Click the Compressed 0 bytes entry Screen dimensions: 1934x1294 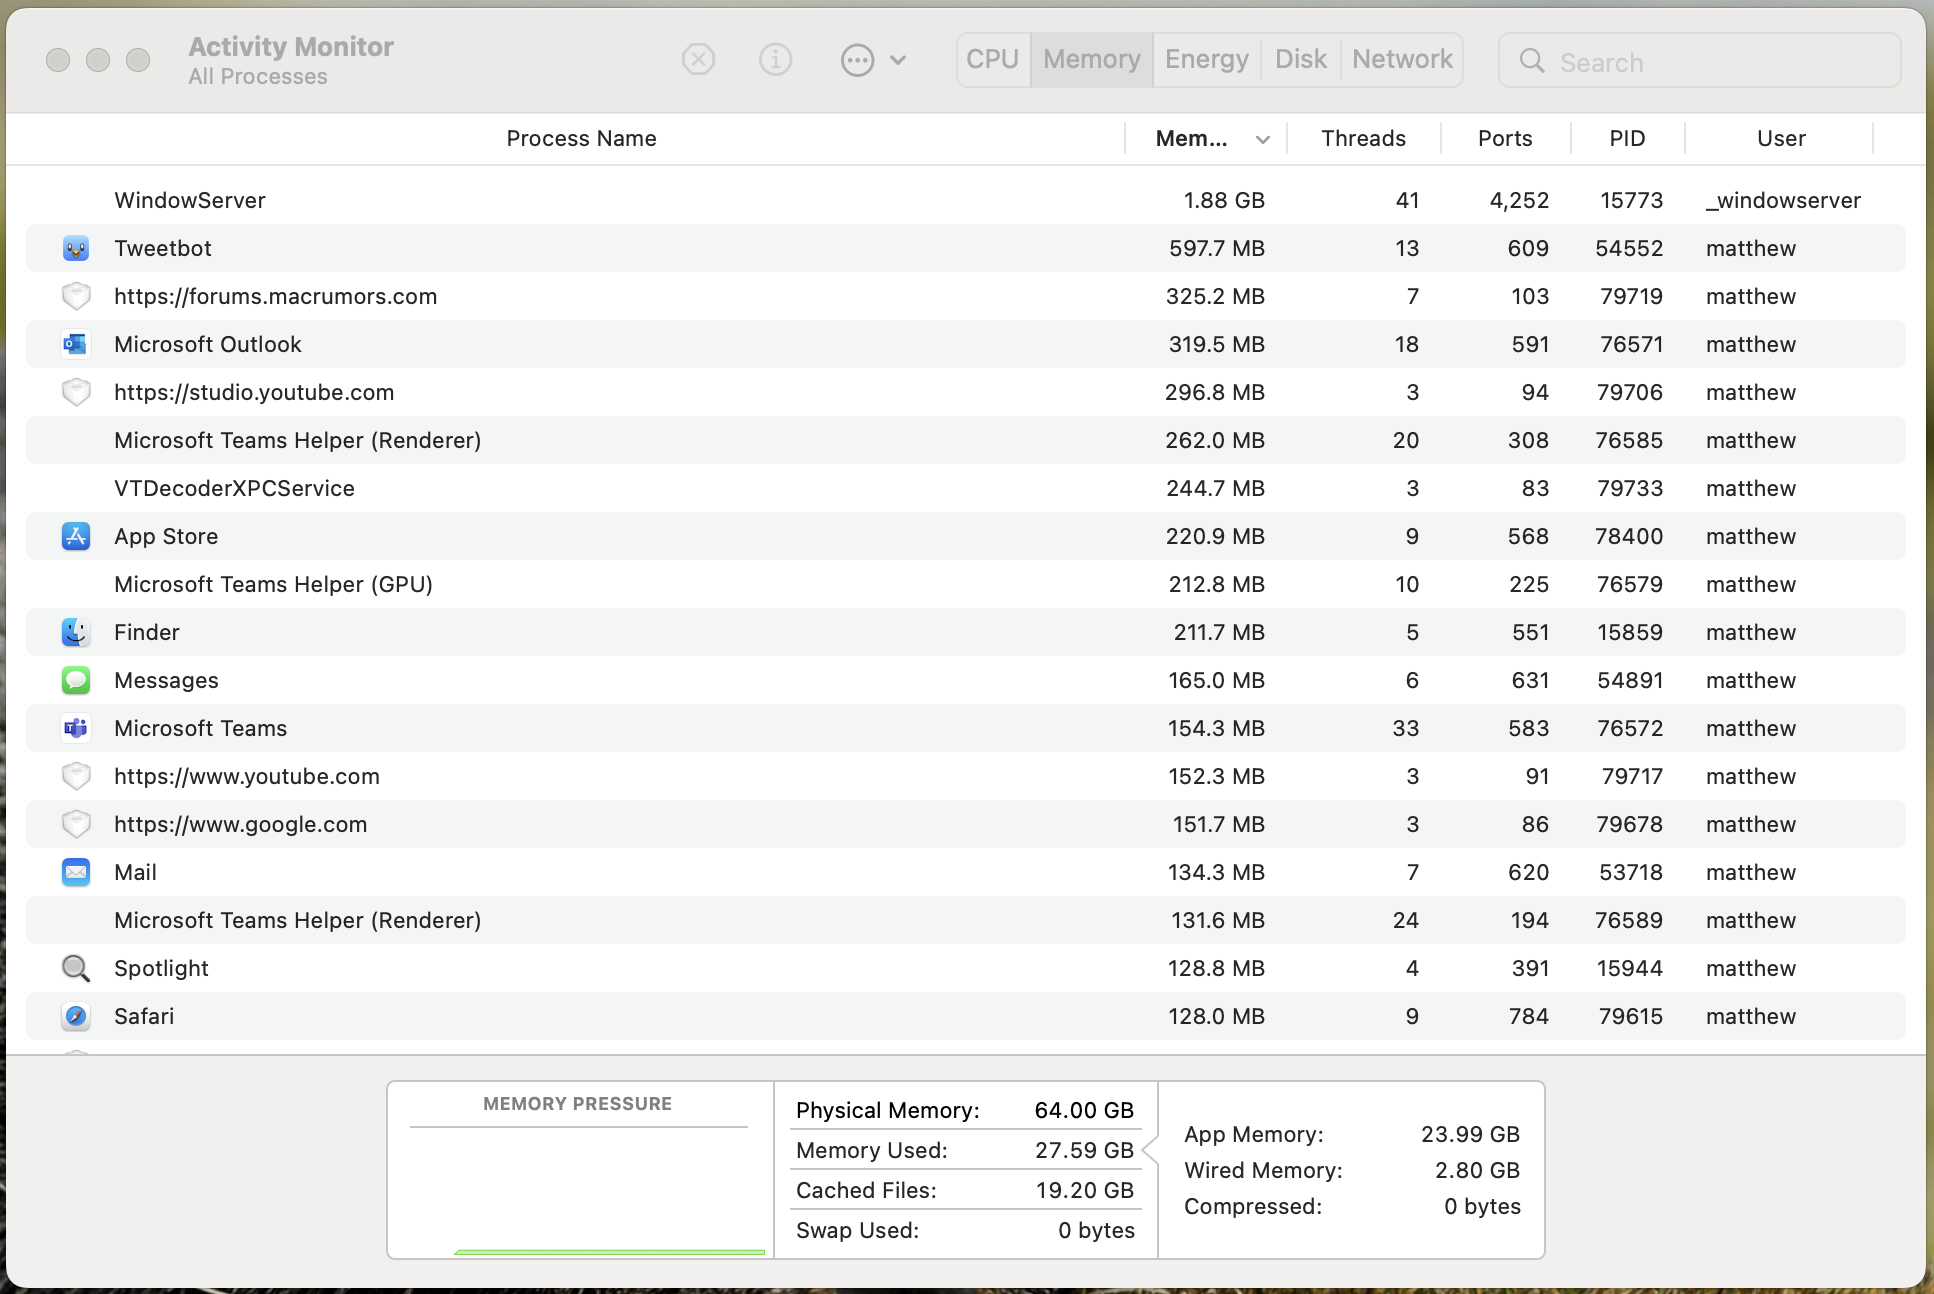click(x=1352, y=1206)
